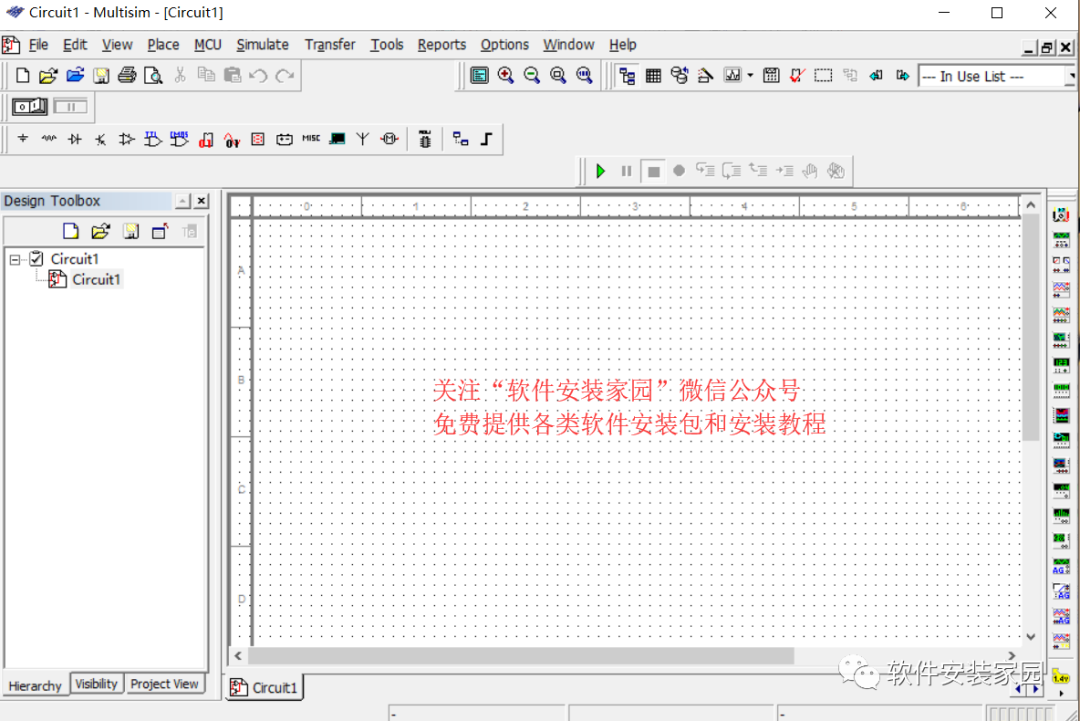
Task: Place a diode component
Action: pos(75,139)
